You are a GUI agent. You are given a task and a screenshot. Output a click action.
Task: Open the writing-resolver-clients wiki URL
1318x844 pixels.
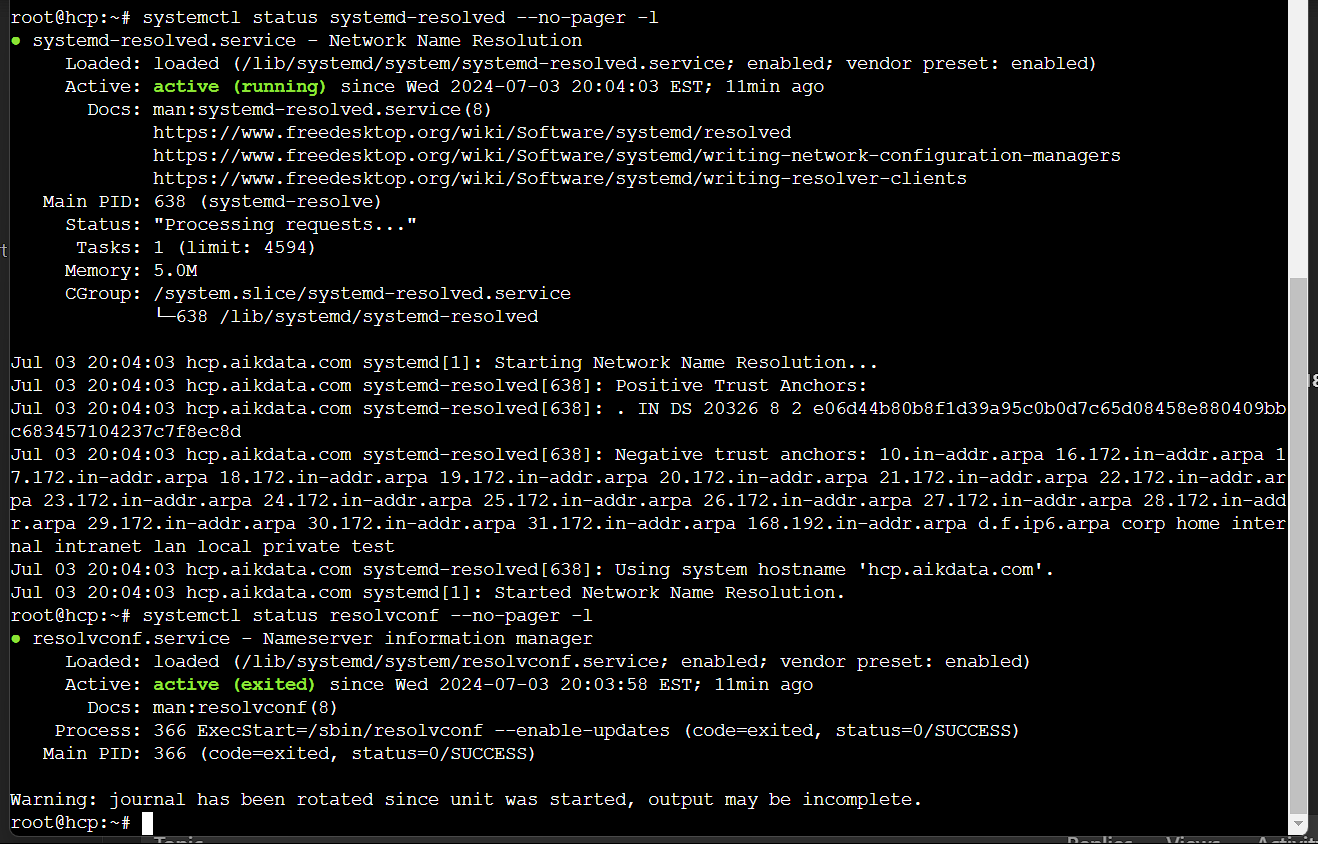(560, 179)
